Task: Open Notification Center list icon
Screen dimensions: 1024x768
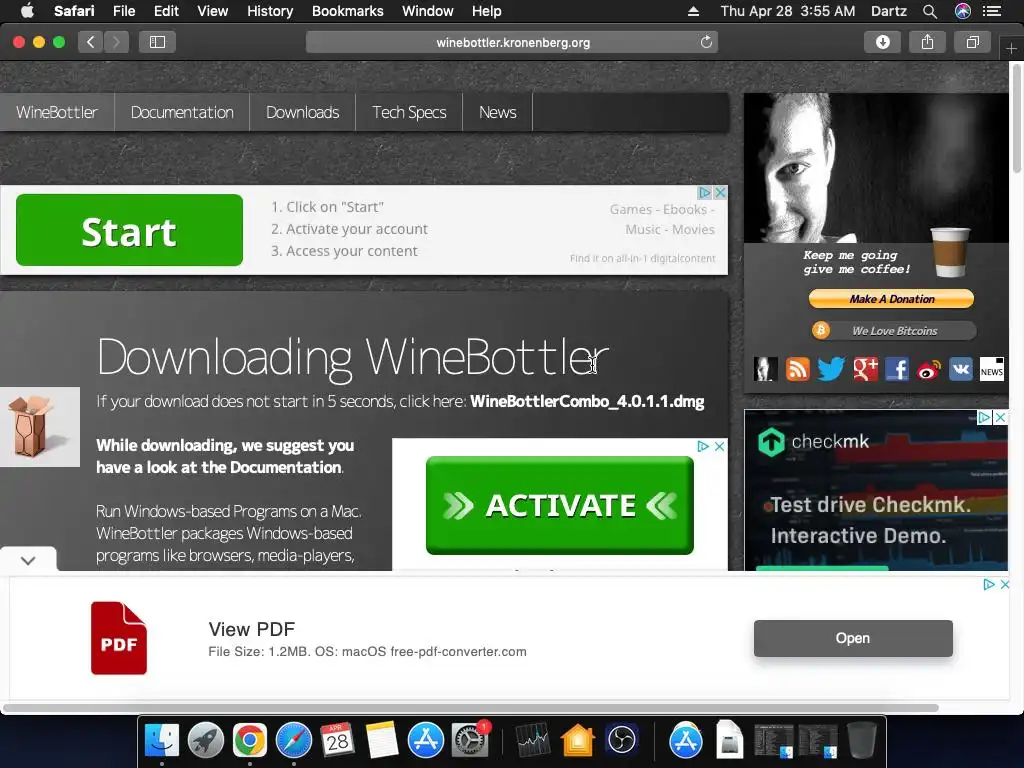Action: (992, 11)
